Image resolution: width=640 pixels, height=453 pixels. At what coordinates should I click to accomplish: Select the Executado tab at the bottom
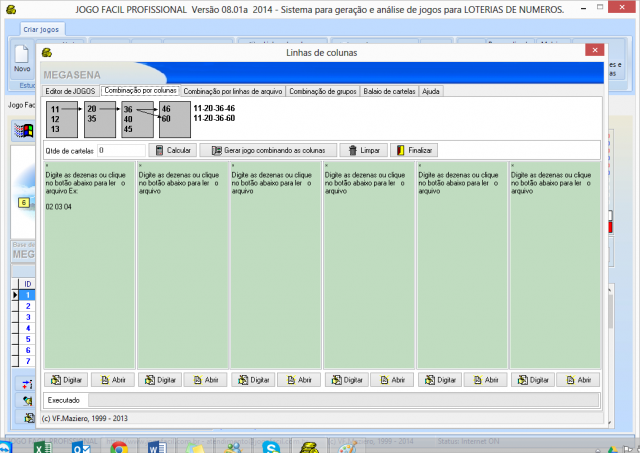[x=66, y=400]
